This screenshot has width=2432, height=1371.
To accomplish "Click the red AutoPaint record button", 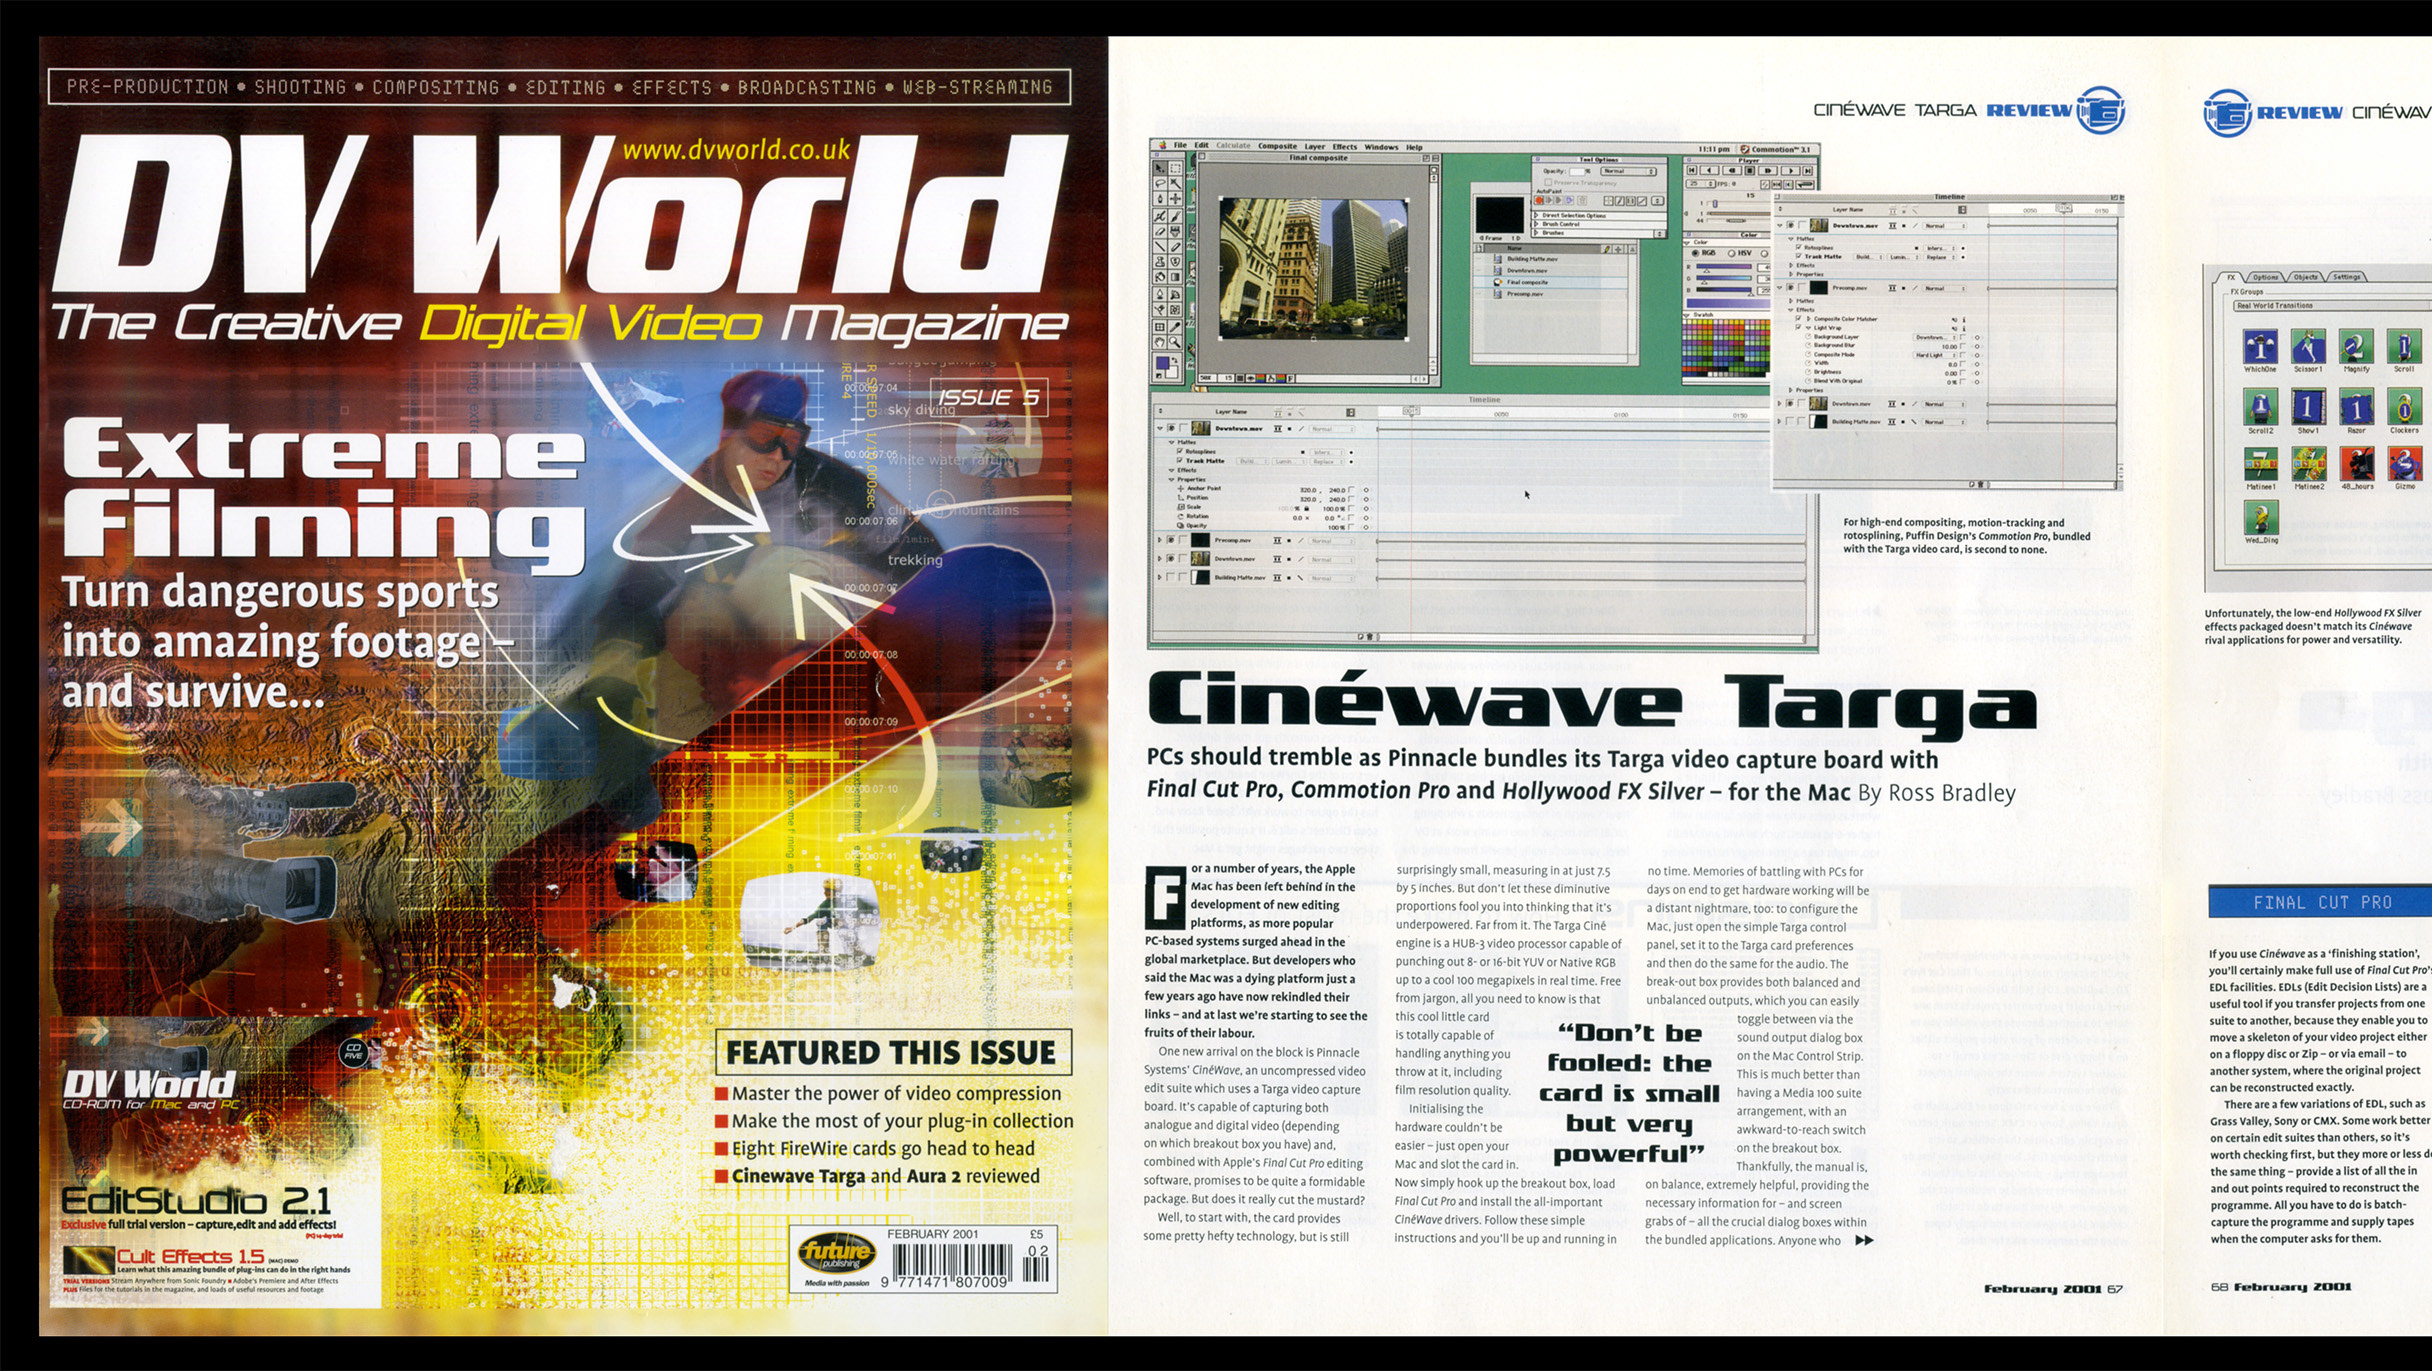I will 1539,200.
